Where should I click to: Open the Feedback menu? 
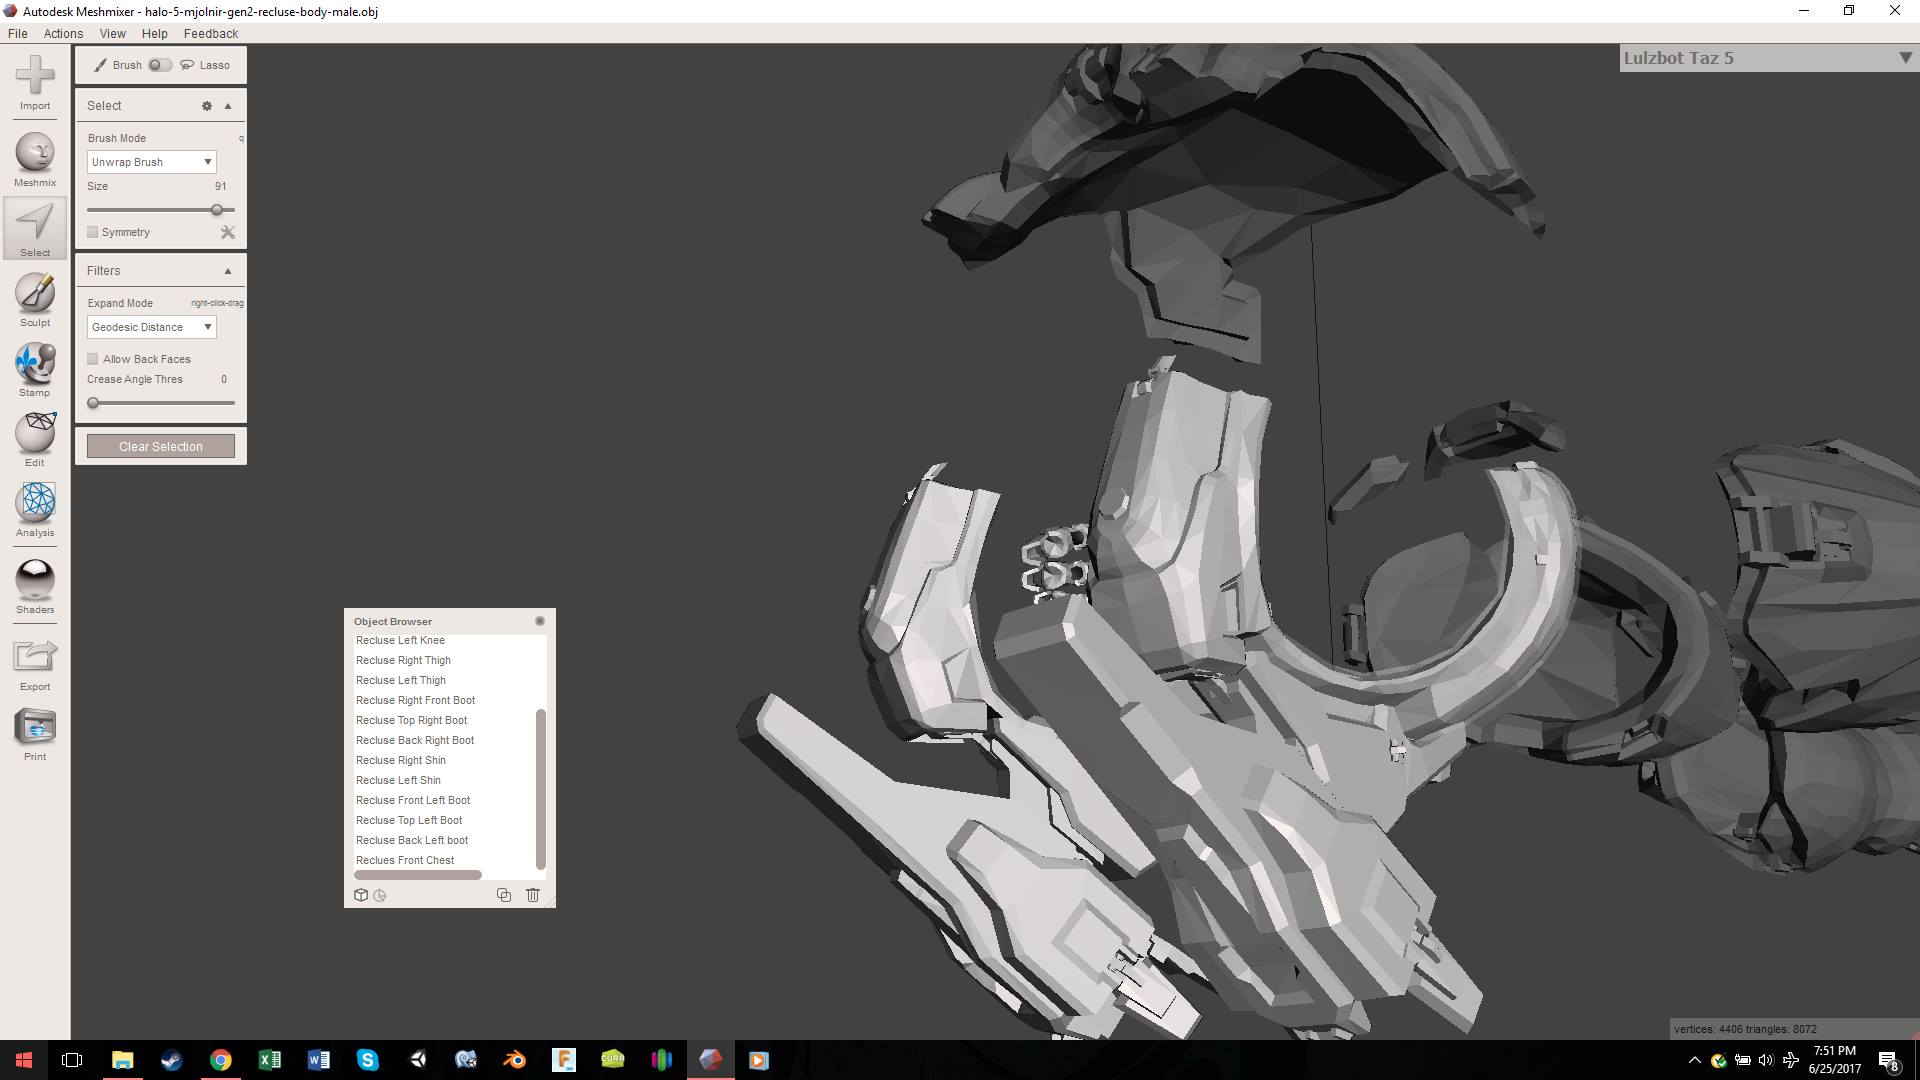(211, 33)
